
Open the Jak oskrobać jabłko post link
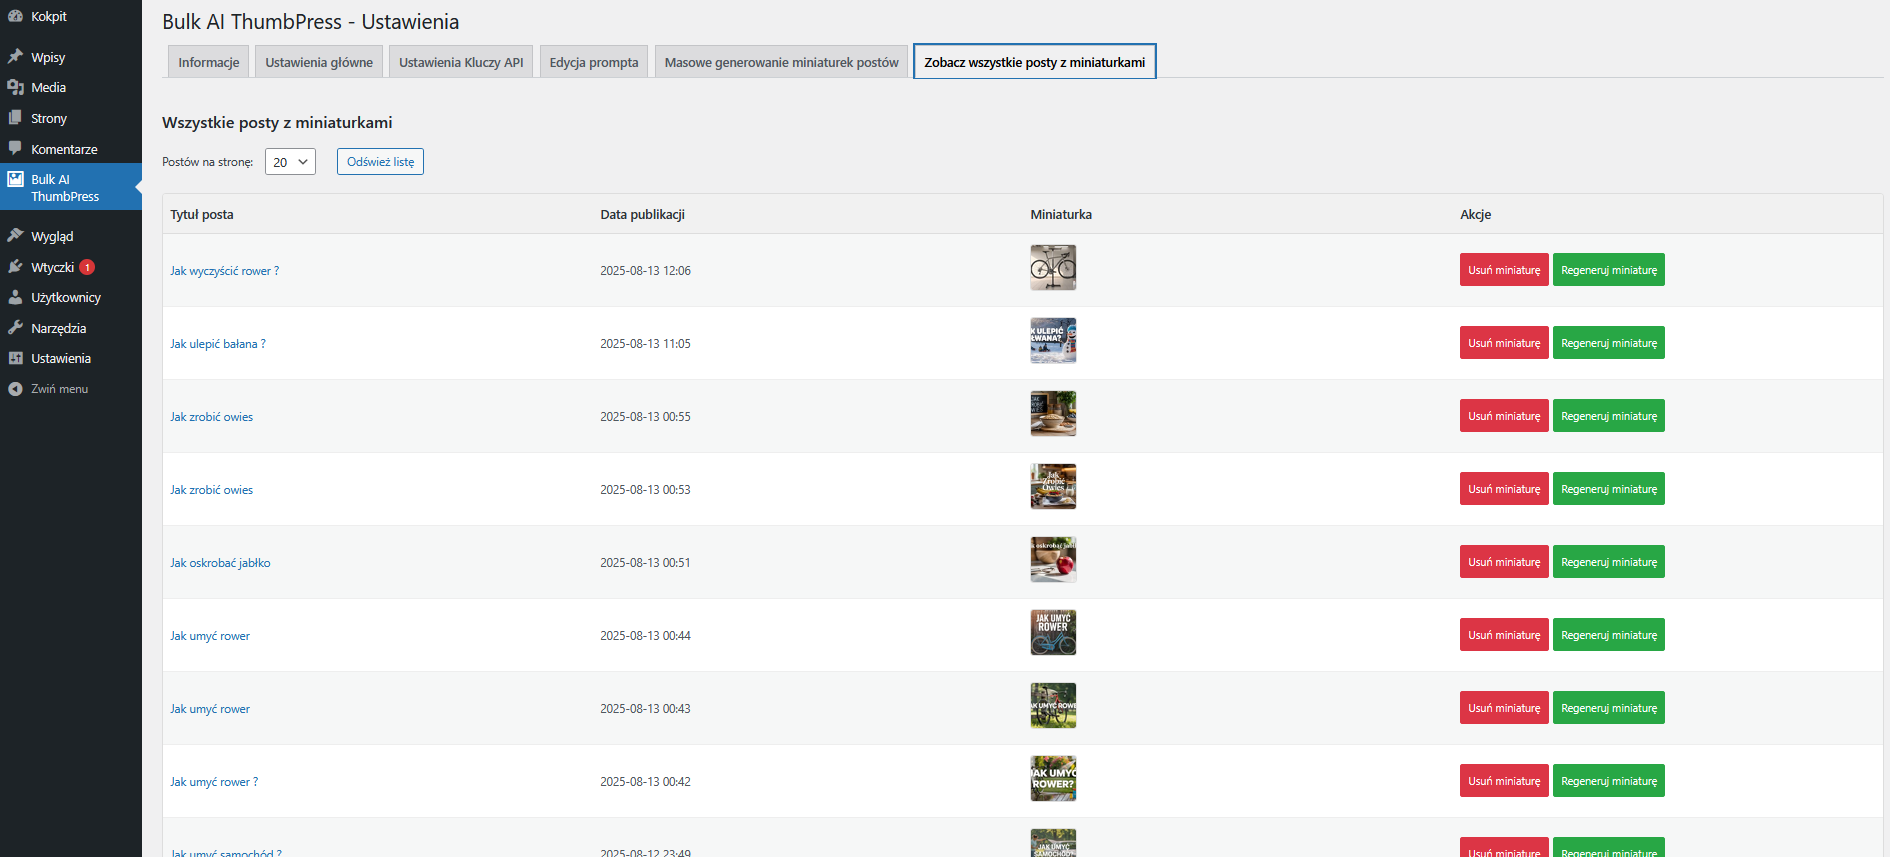pyautogui.click(x=220, y=563)
